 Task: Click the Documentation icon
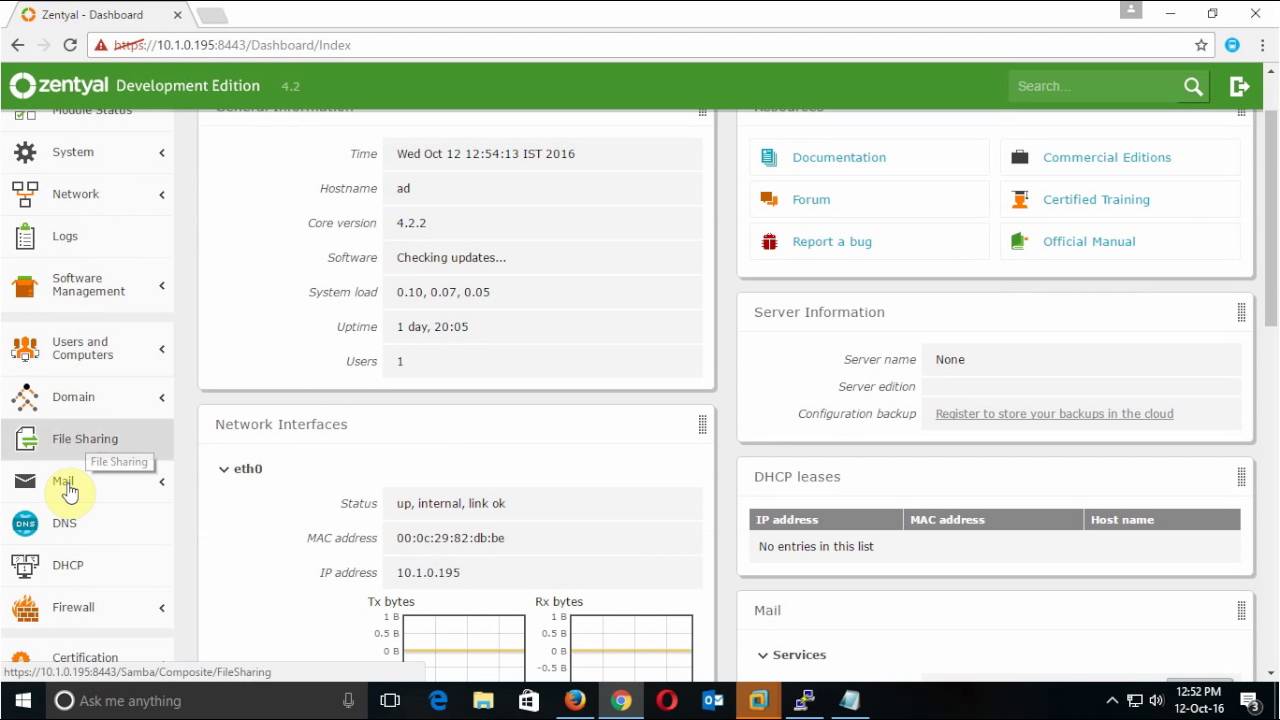769,157
